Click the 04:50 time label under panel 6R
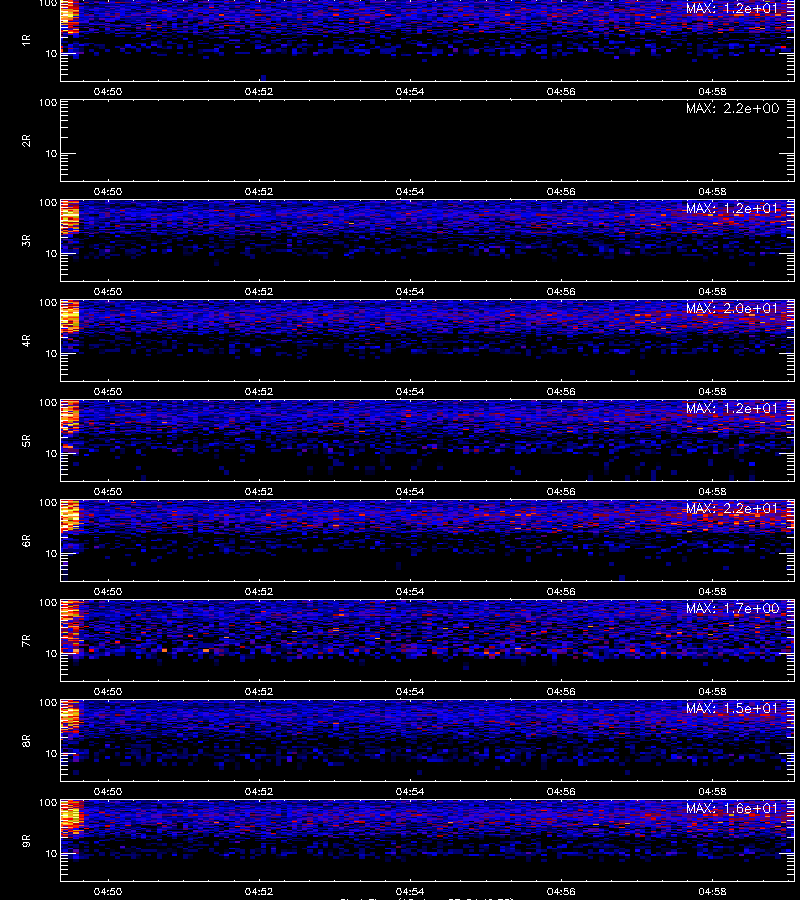The height and width of the screenshot is (900, 800). click(108, 591)
